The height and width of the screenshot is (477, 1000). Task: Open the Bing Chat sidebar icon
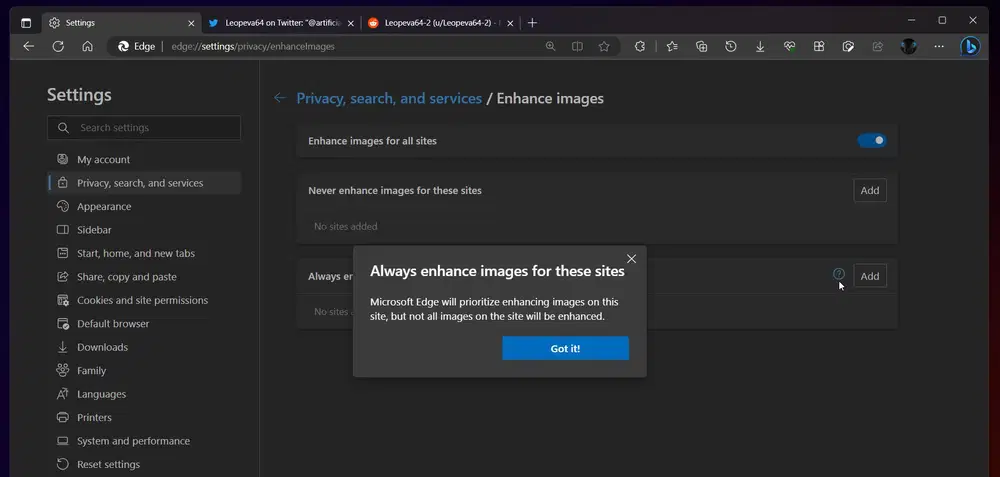pyautogui.click(x=969, y=46)
